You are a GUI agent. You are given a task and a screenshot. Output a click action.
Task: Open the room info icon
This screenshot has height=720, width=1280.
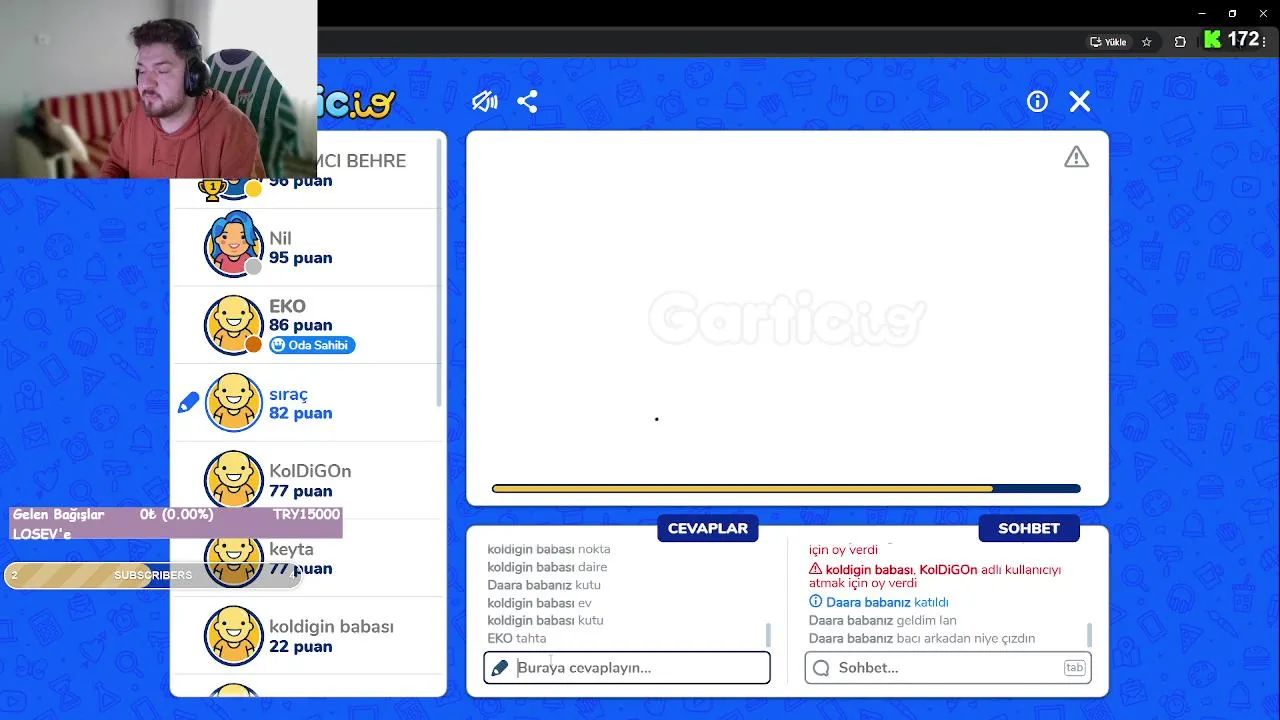[1037, 101]
